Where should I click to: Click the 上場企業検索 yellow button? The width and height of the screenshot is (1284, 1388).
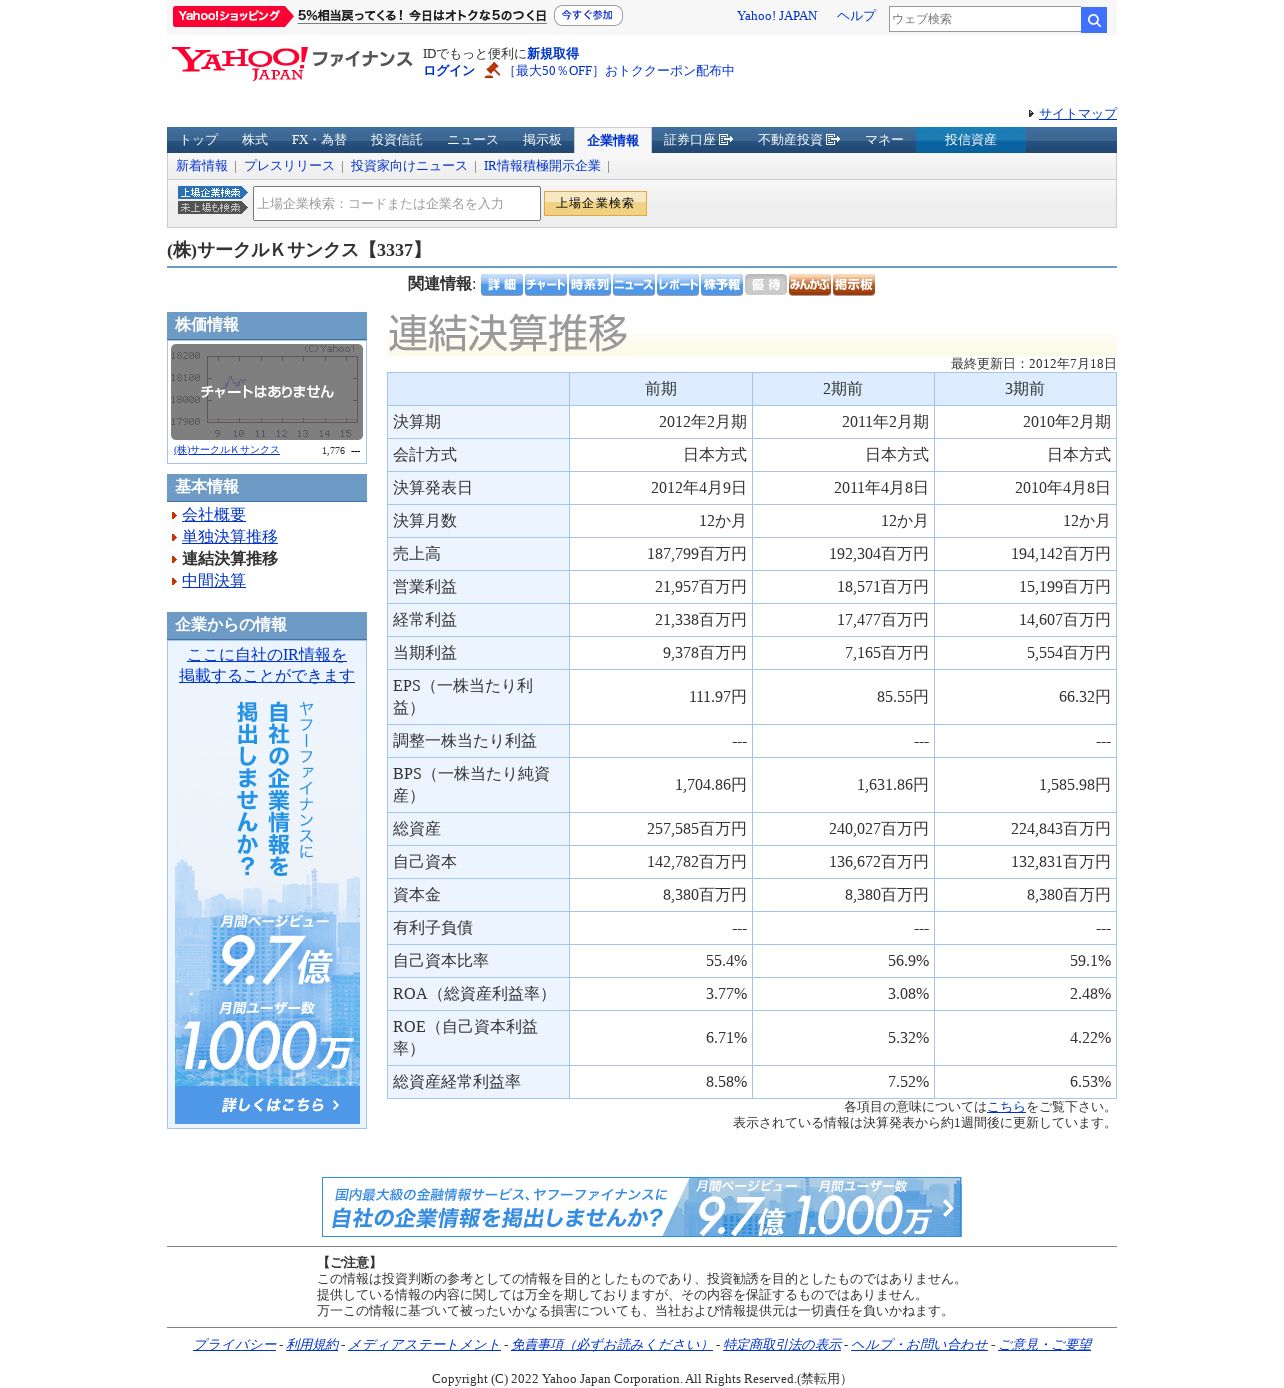tap(595, 203)
